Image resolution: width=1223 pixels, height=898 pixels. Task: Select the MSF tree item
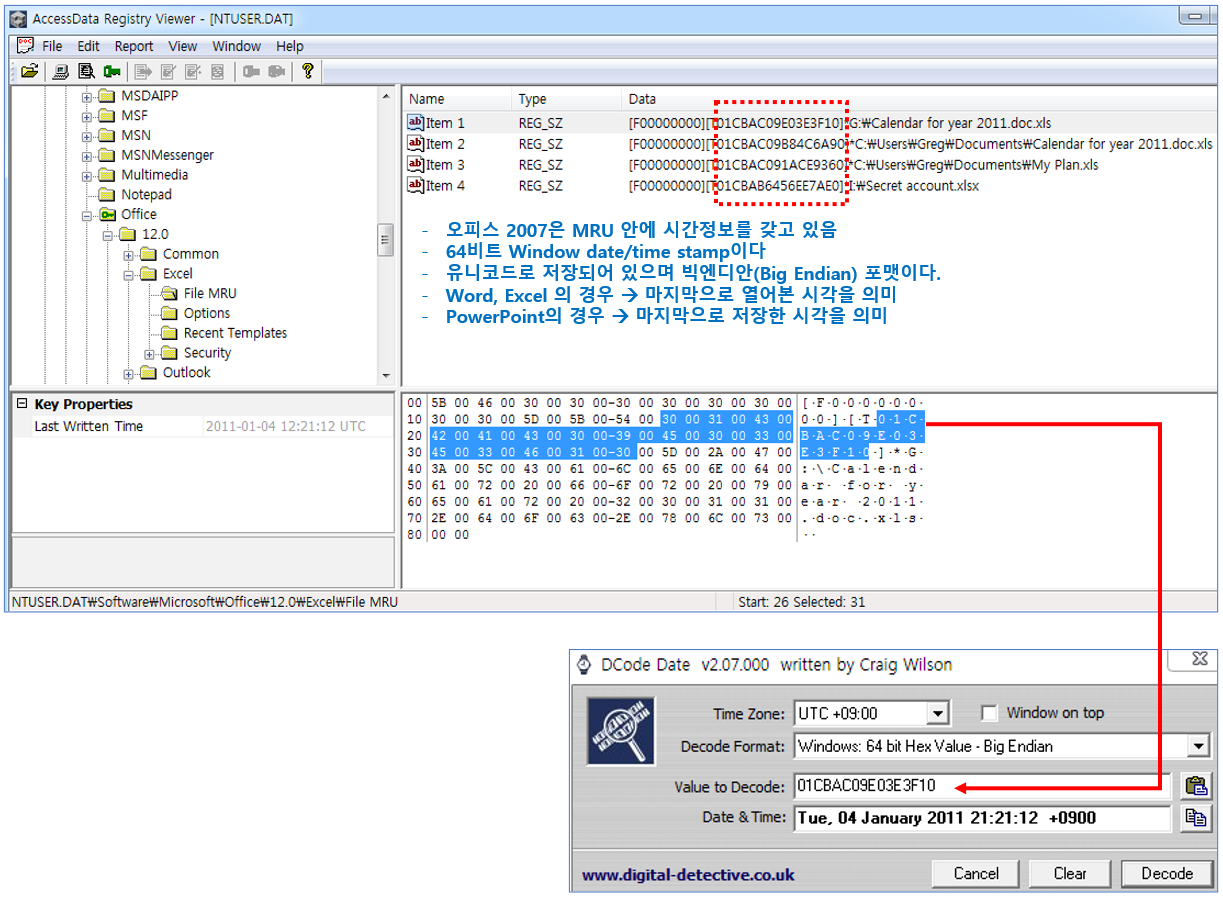pyautogui.click(x=135, y=116)
